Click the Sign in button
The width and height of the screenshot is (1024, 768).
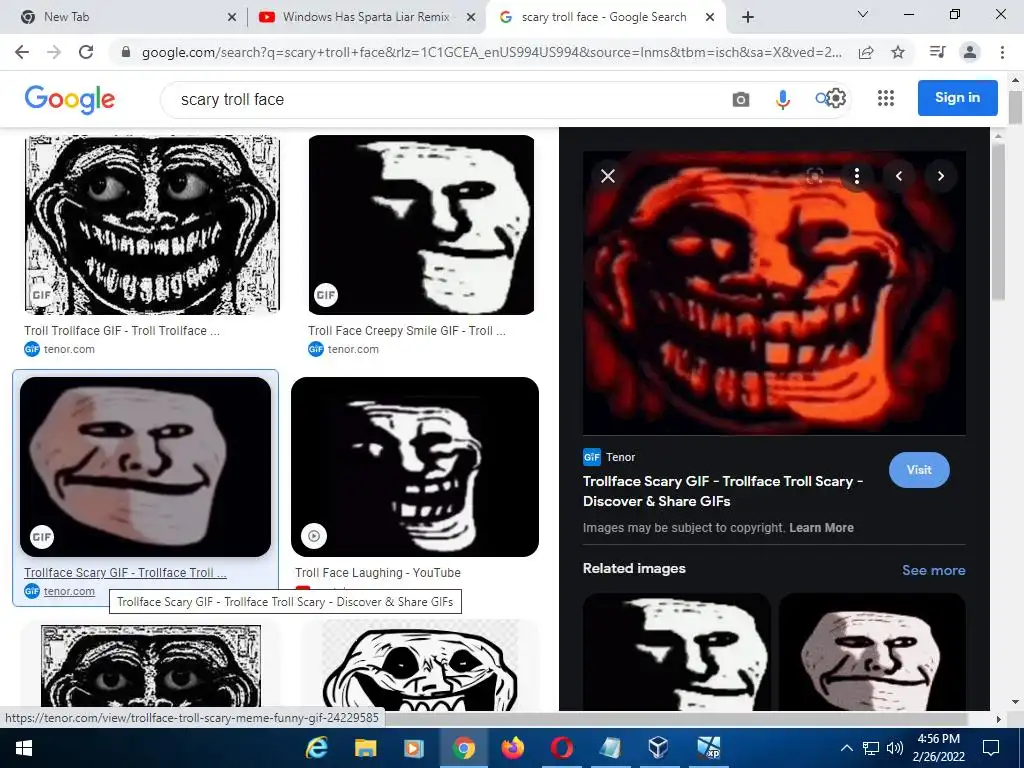(957, 98)
